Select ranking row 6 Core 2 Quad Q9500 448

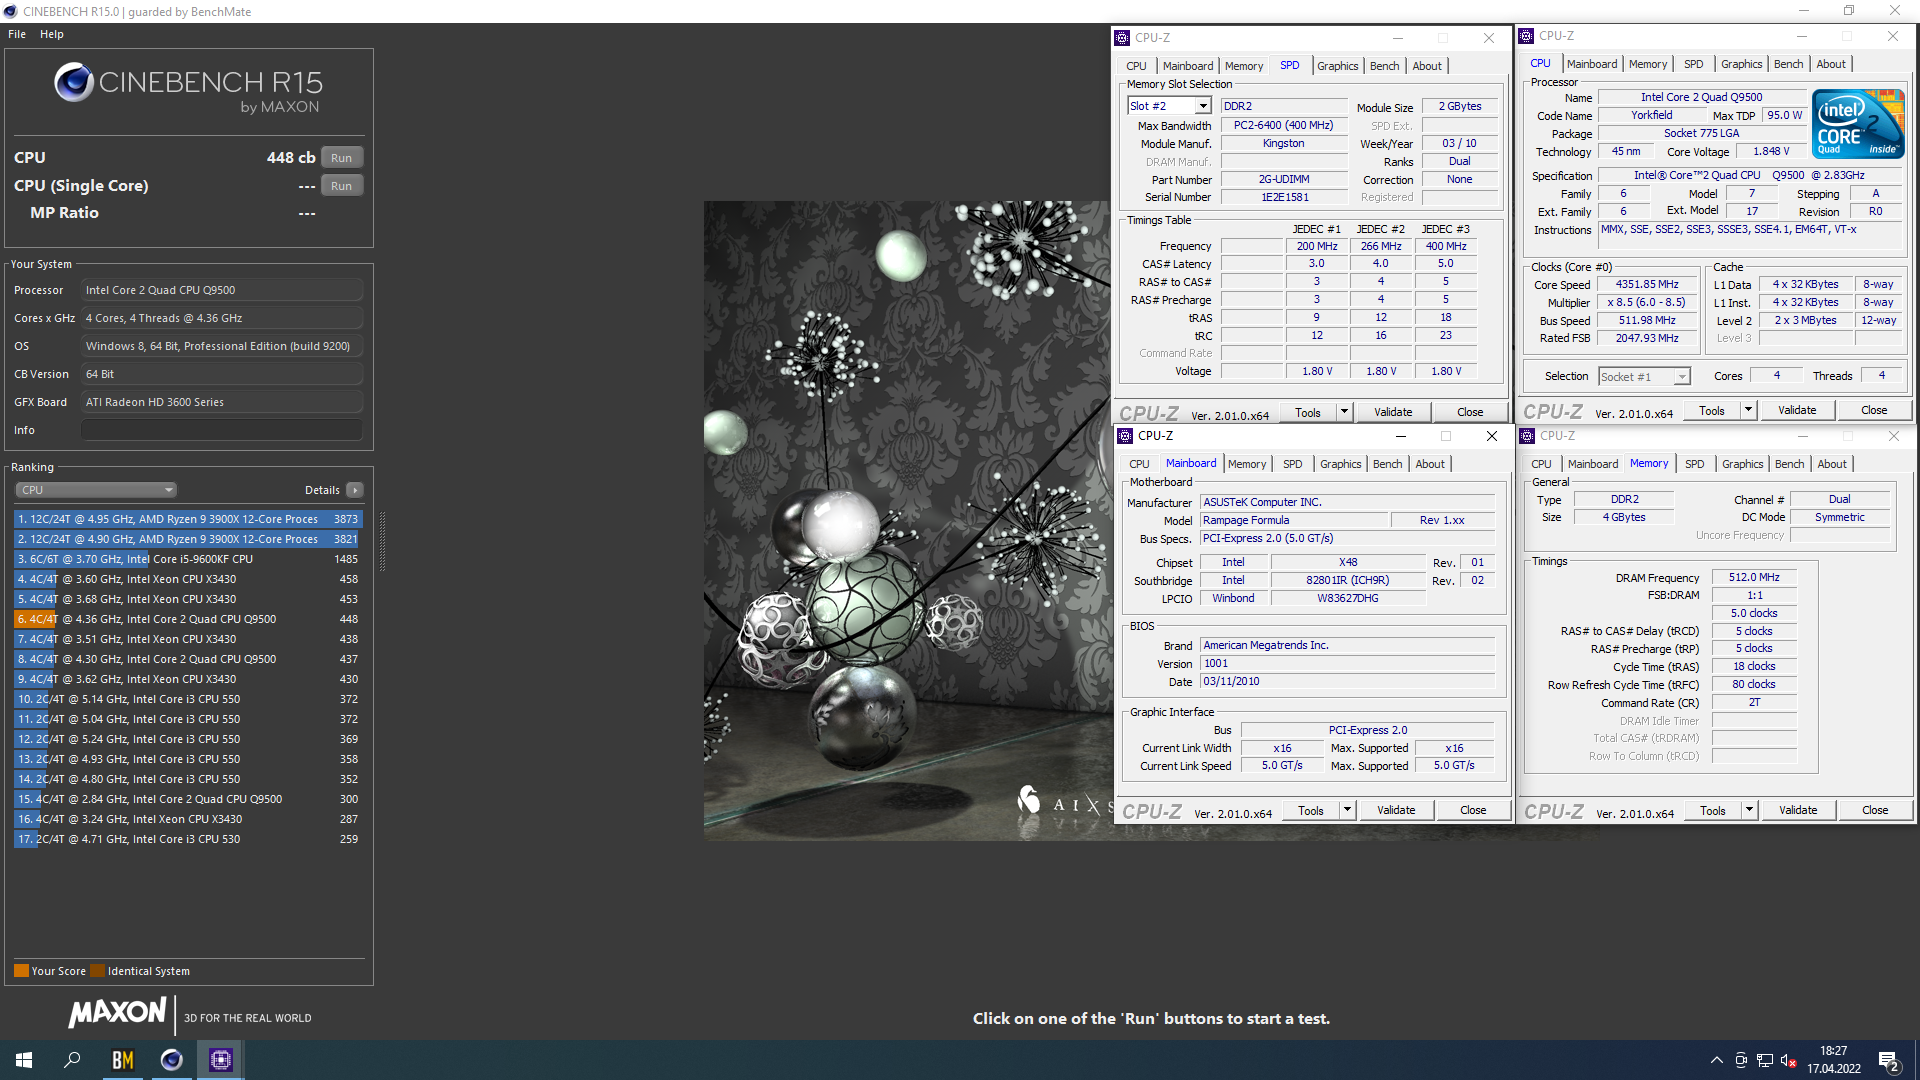coord(188,619)
